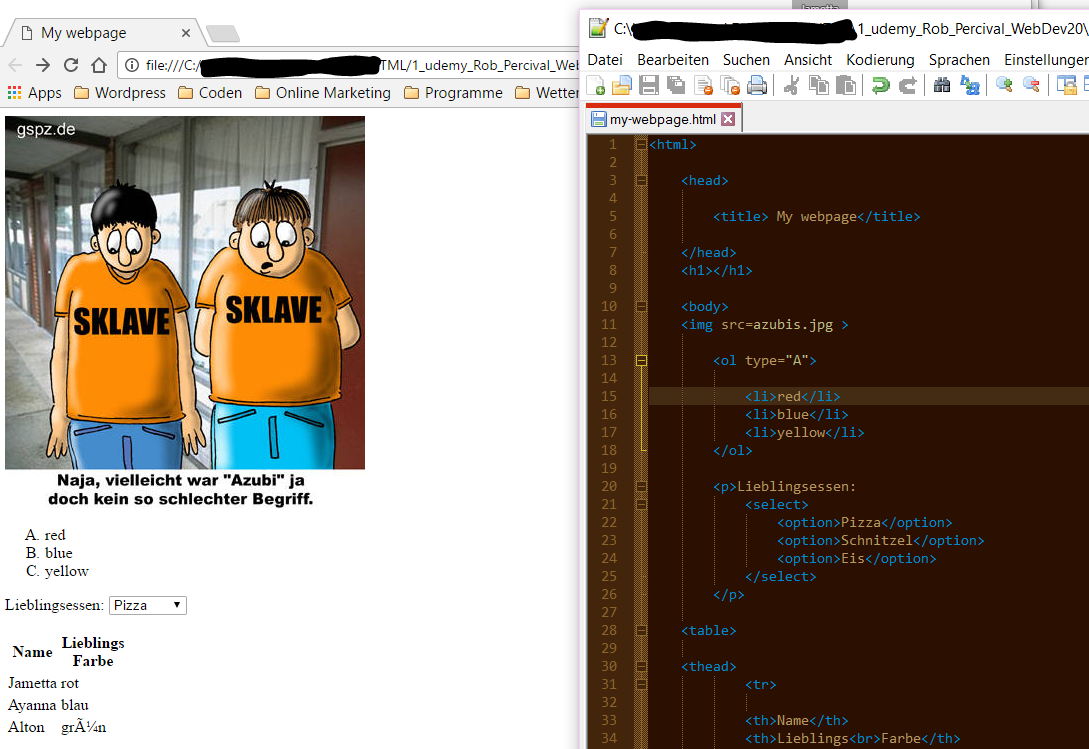Click 'Alton' in the webpage table
The height and width of the screenshot is (749, 1089).
coord(26,727)
